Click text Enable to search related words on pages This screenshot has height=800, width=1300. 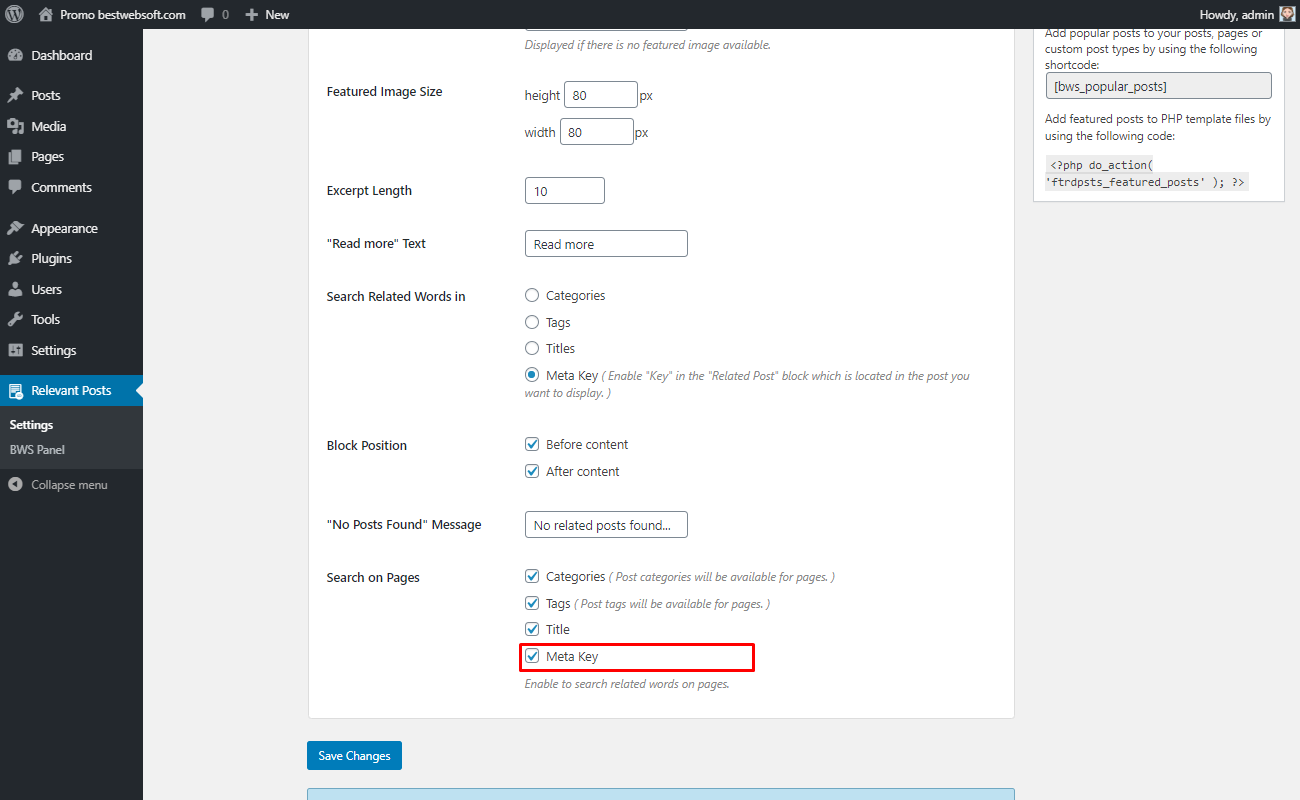coord(627,684)
